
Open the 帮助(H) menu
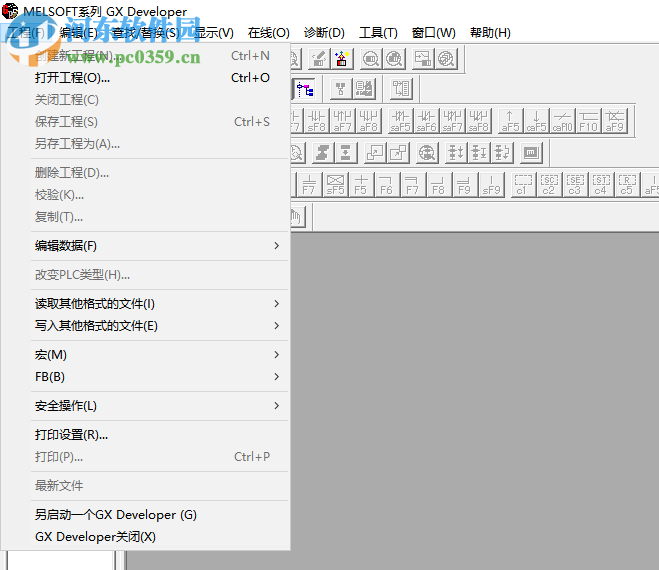[x=490, y=33]
